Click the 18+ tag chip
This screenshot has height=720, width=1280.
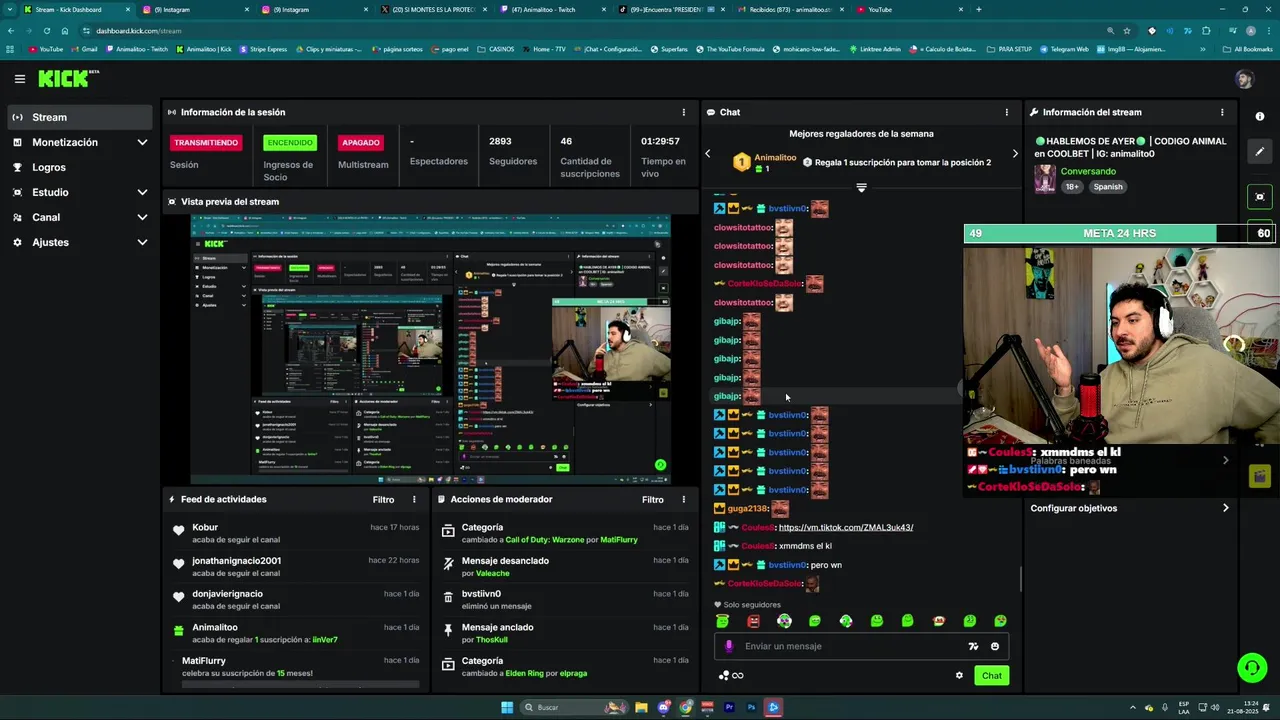[x=1072, y=187]
